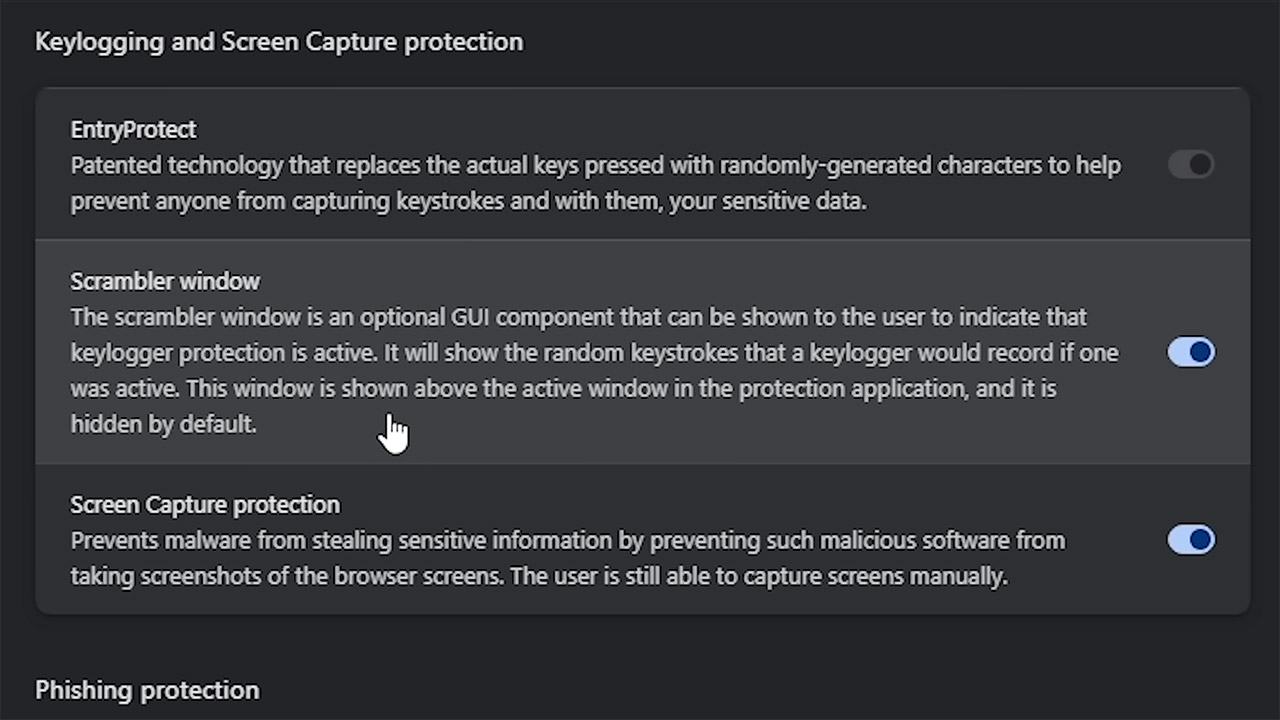This screenshot has width=1280, height=720.
Task: Click the Screen Capture protection row title
Action: coord(205,505)
